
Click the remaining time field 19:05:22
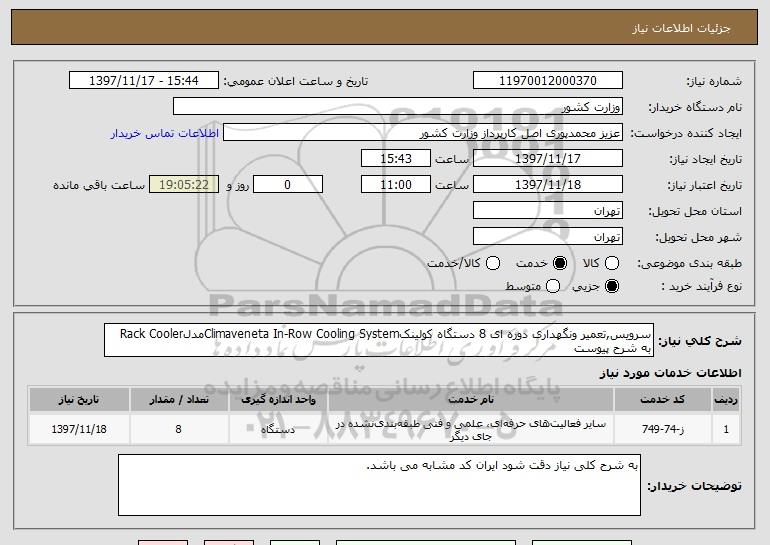184,185
